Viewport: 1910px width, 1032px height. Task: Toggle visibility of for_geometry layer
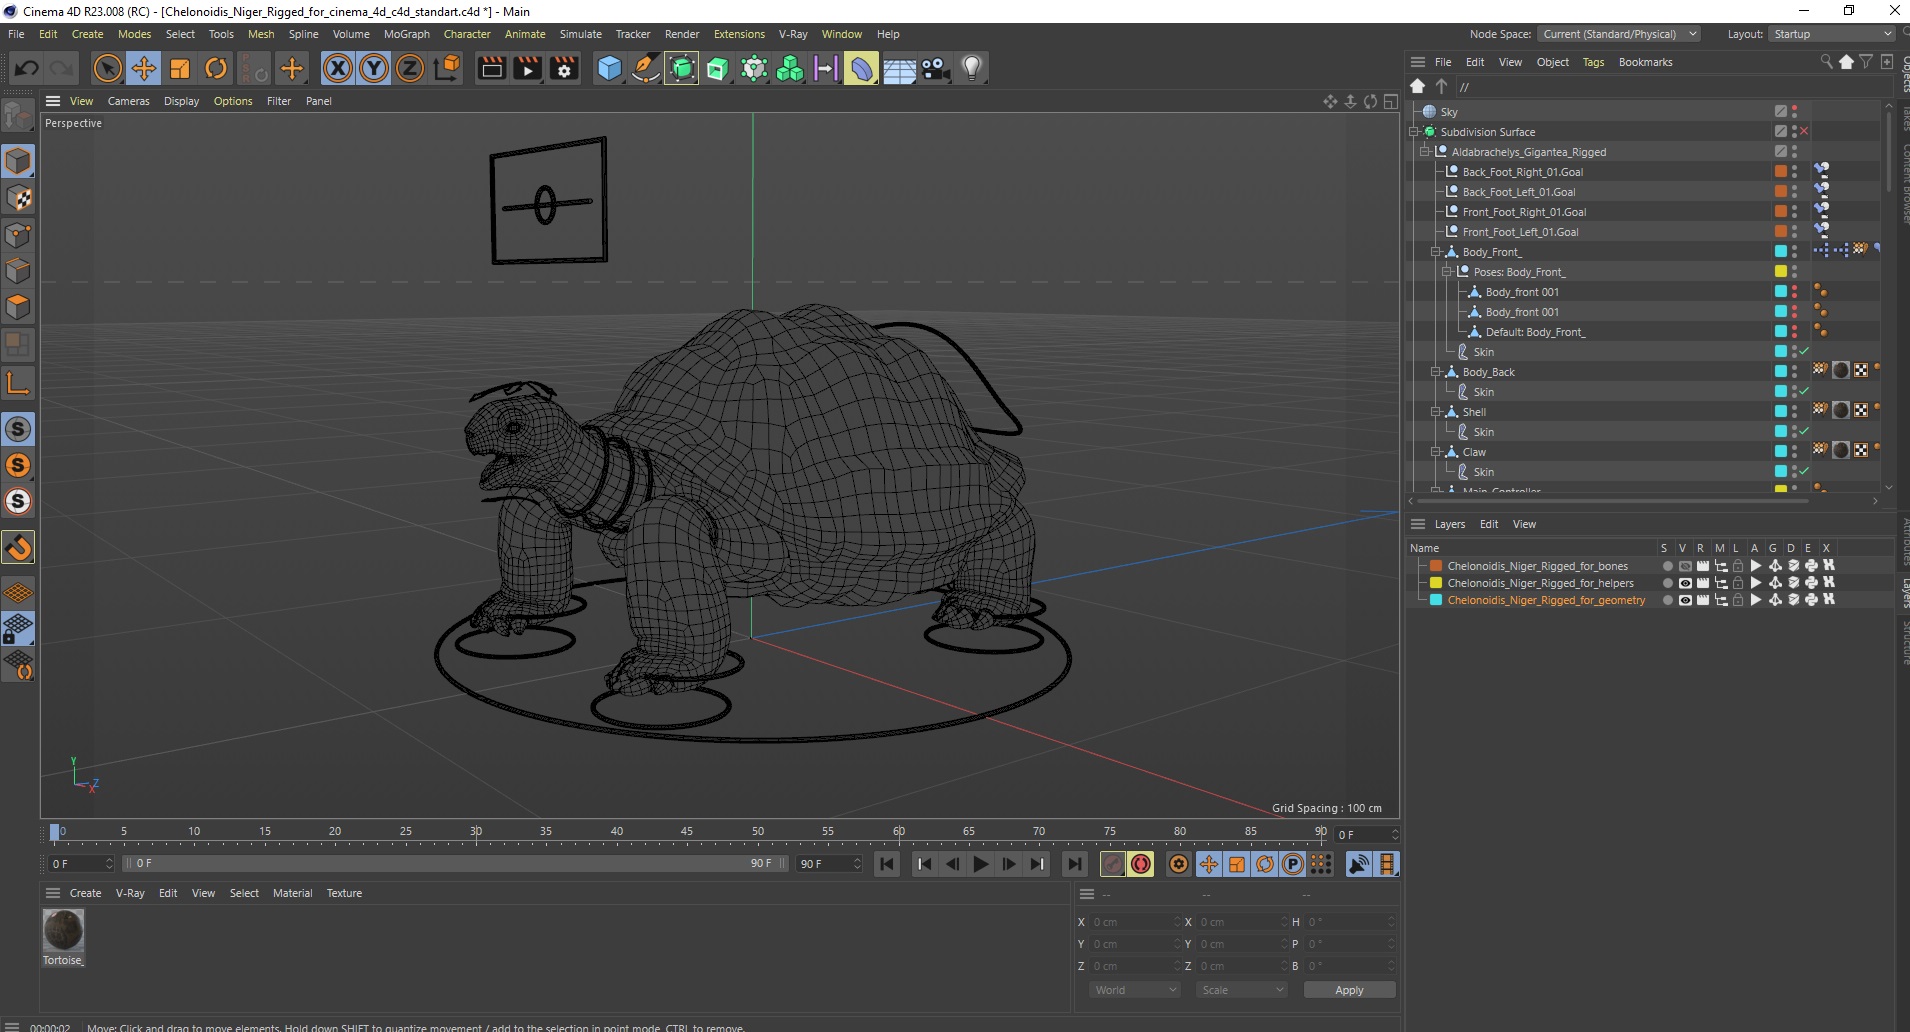(1685, 600)
